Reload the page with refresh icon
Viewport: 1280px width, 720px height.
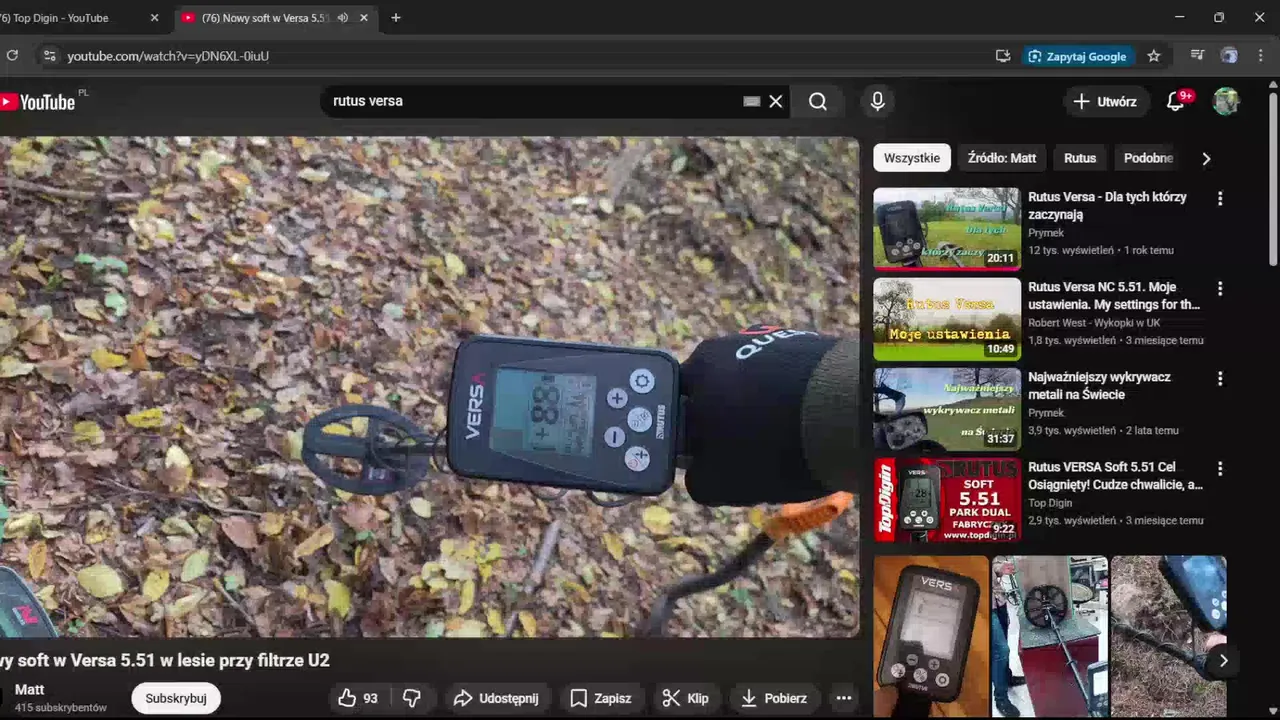coord(12,56)
